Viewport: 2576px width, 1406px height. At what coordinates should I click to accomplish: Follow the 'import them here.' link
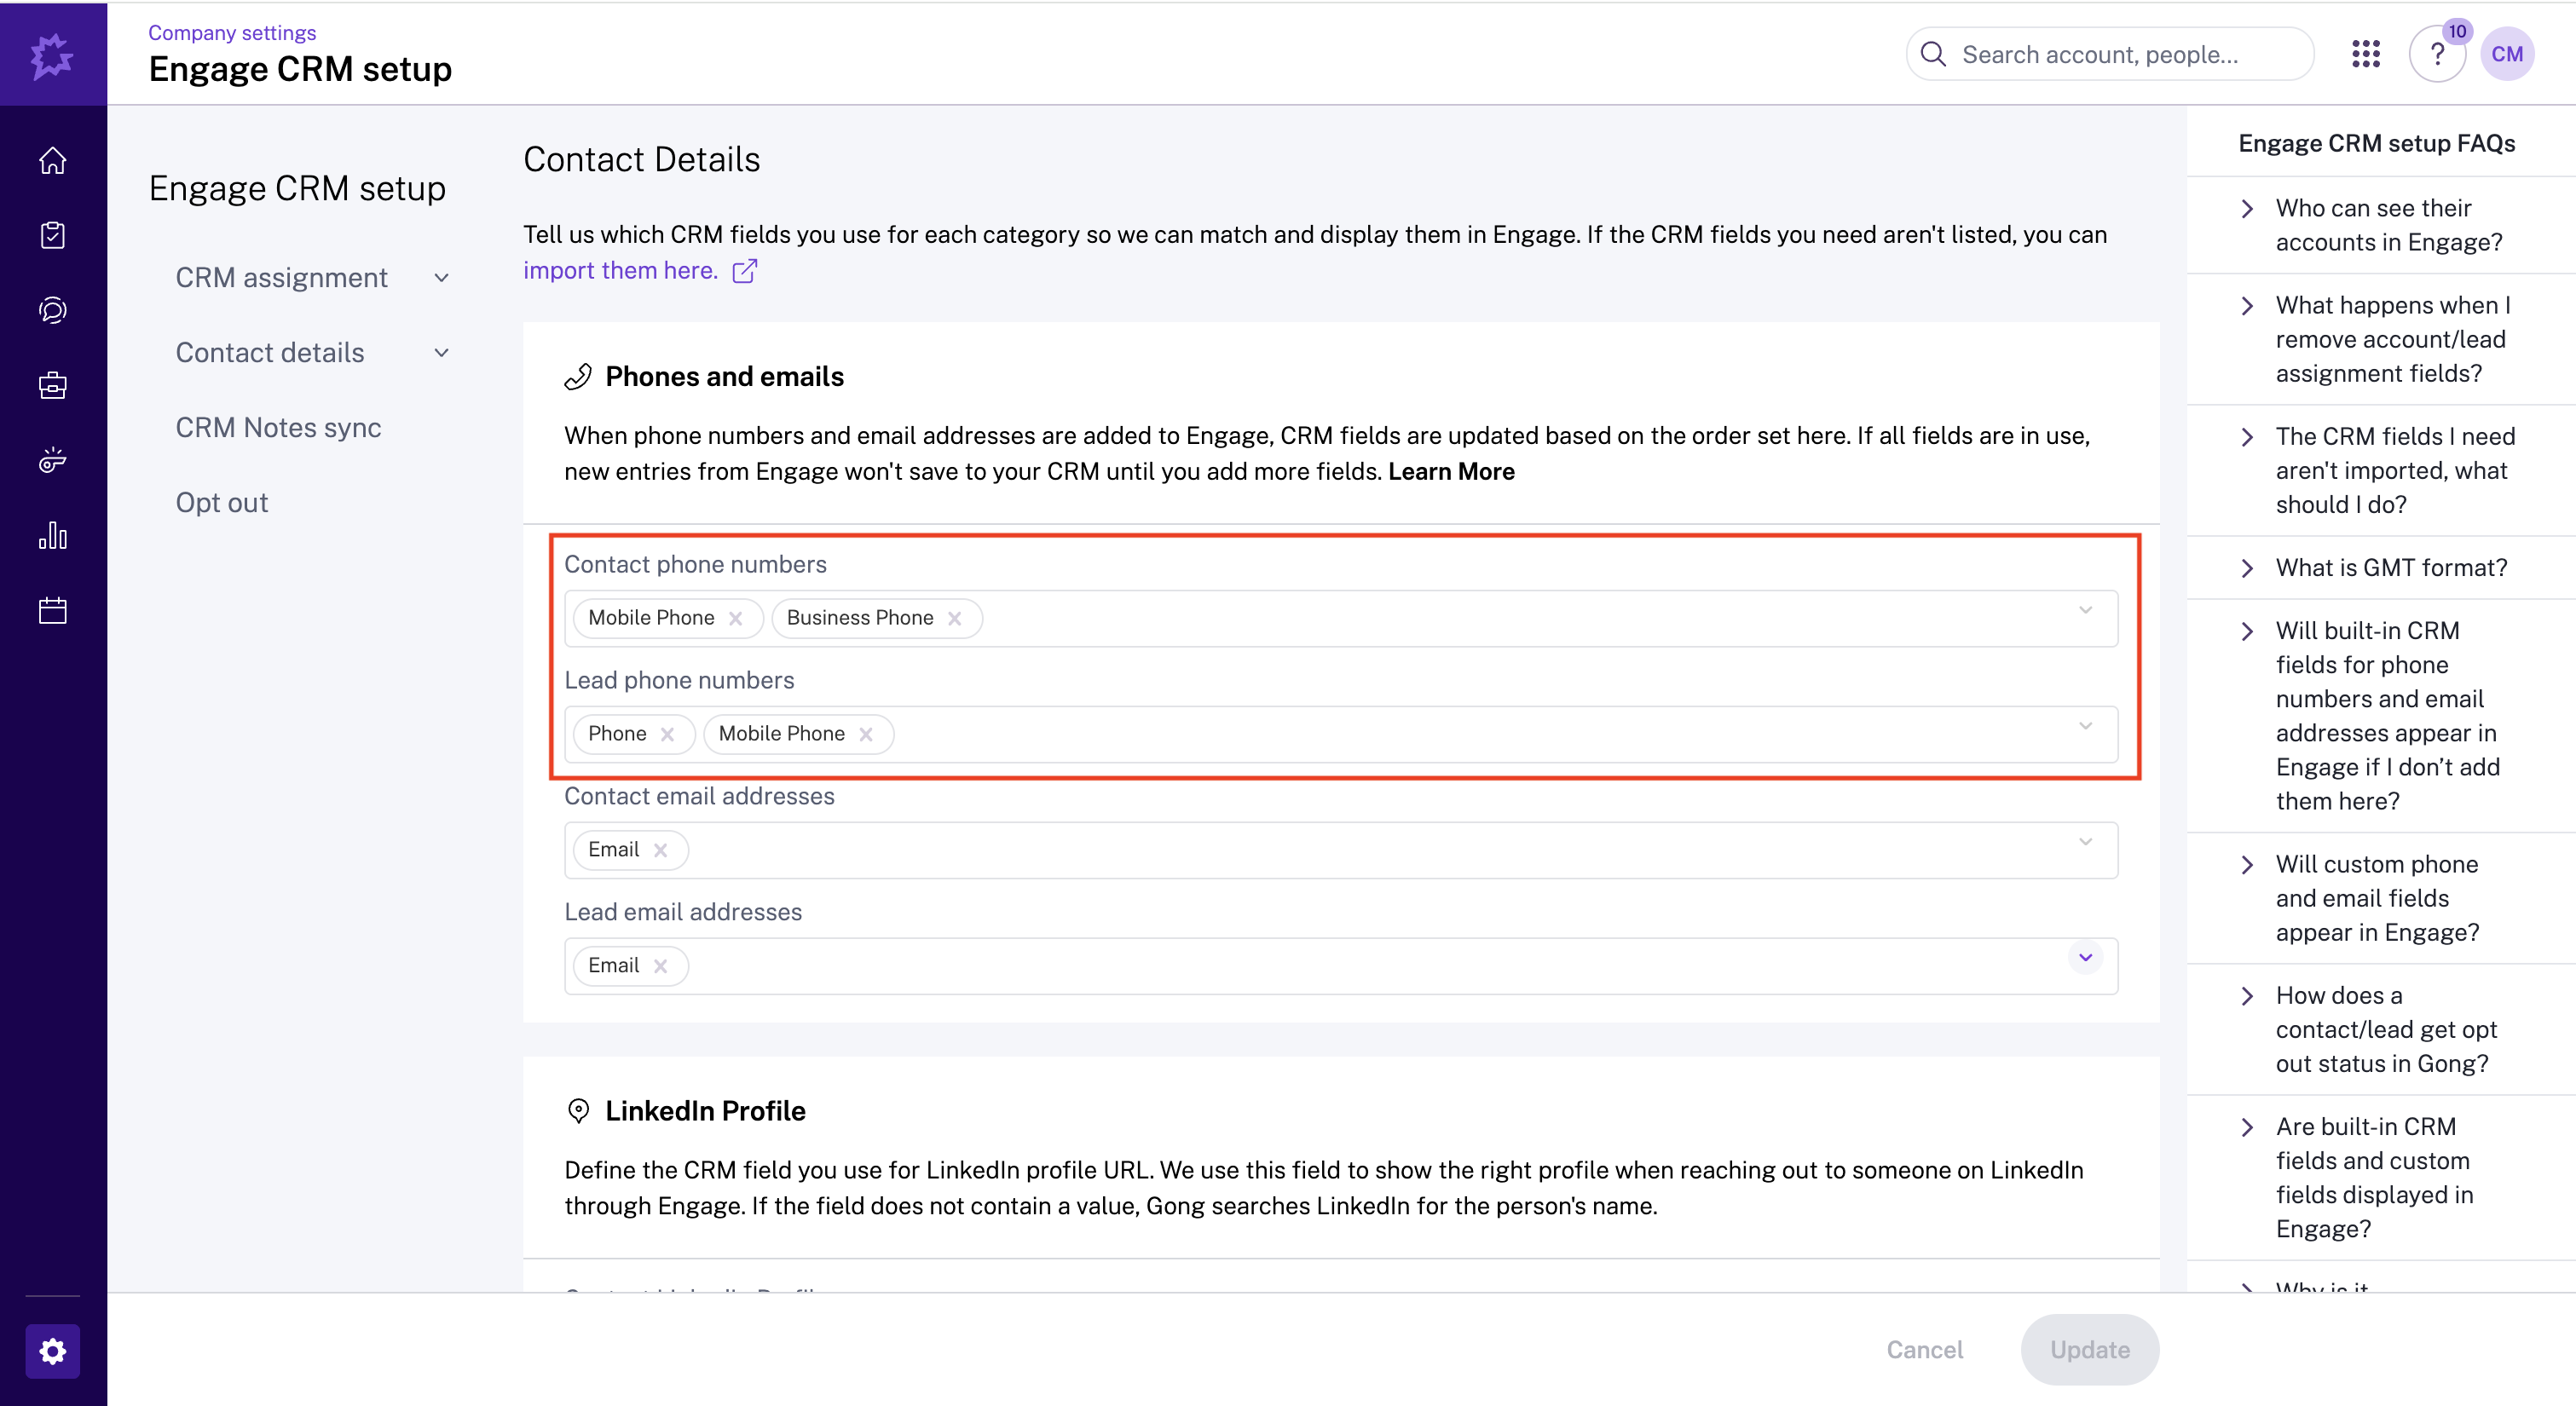(620, 271)
